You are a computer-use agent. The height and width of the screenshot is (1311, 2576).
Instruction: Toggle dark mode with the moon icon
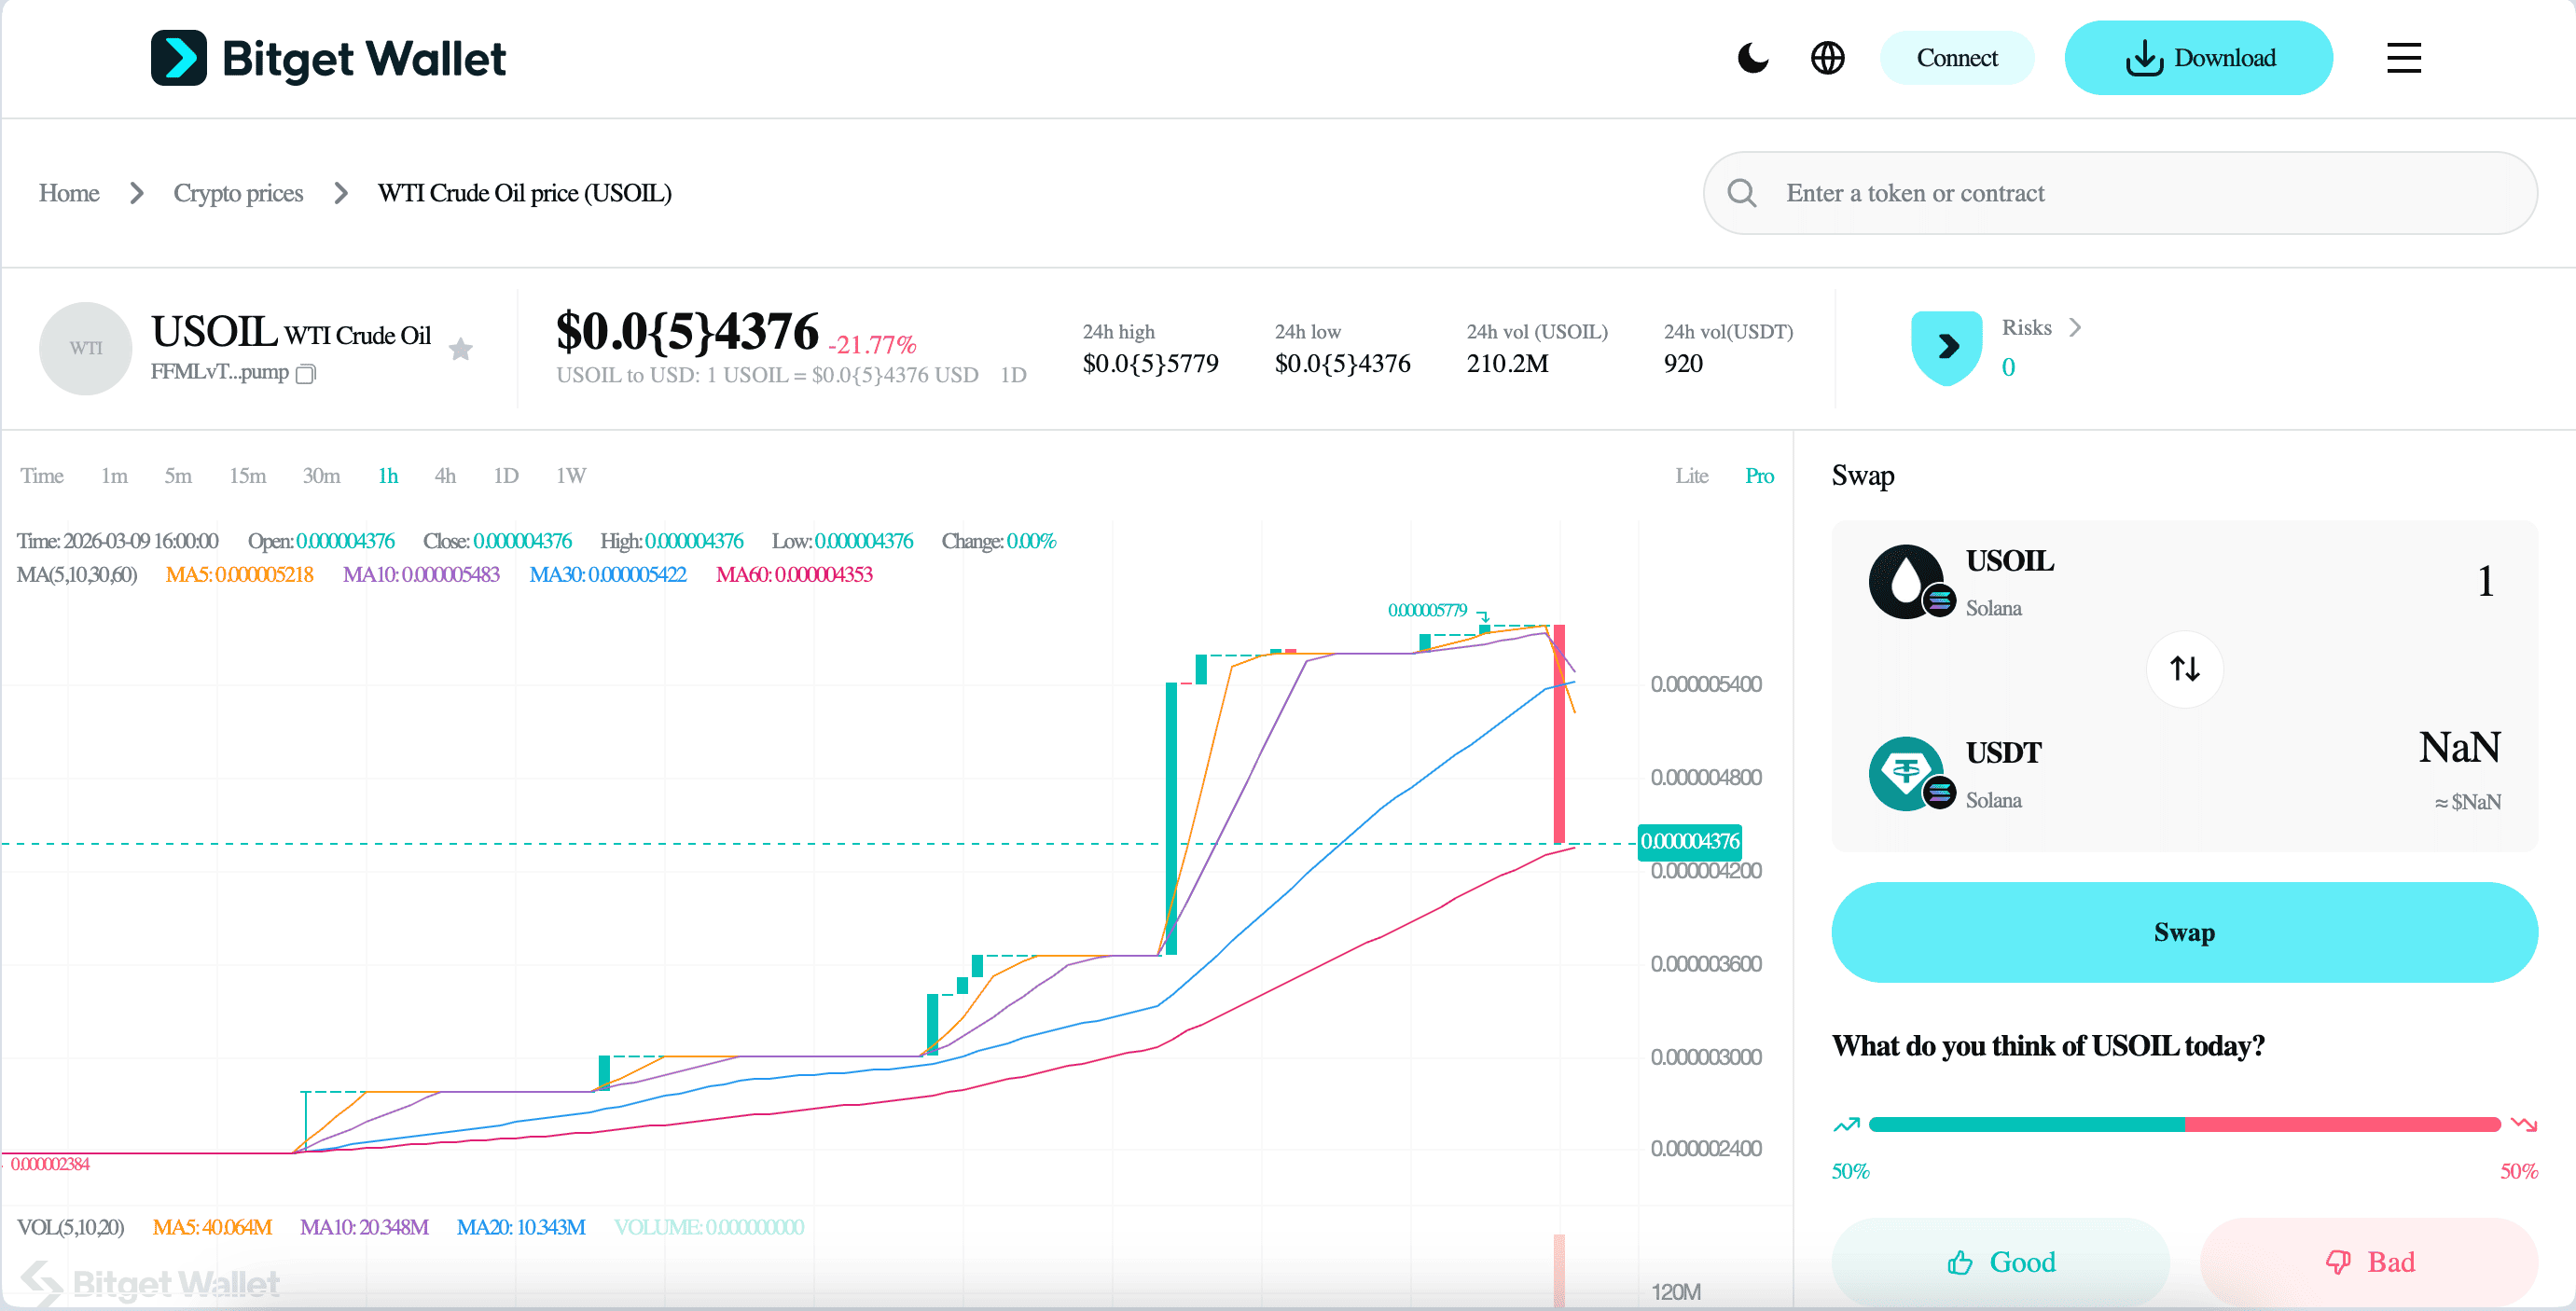click(1753, 58)
